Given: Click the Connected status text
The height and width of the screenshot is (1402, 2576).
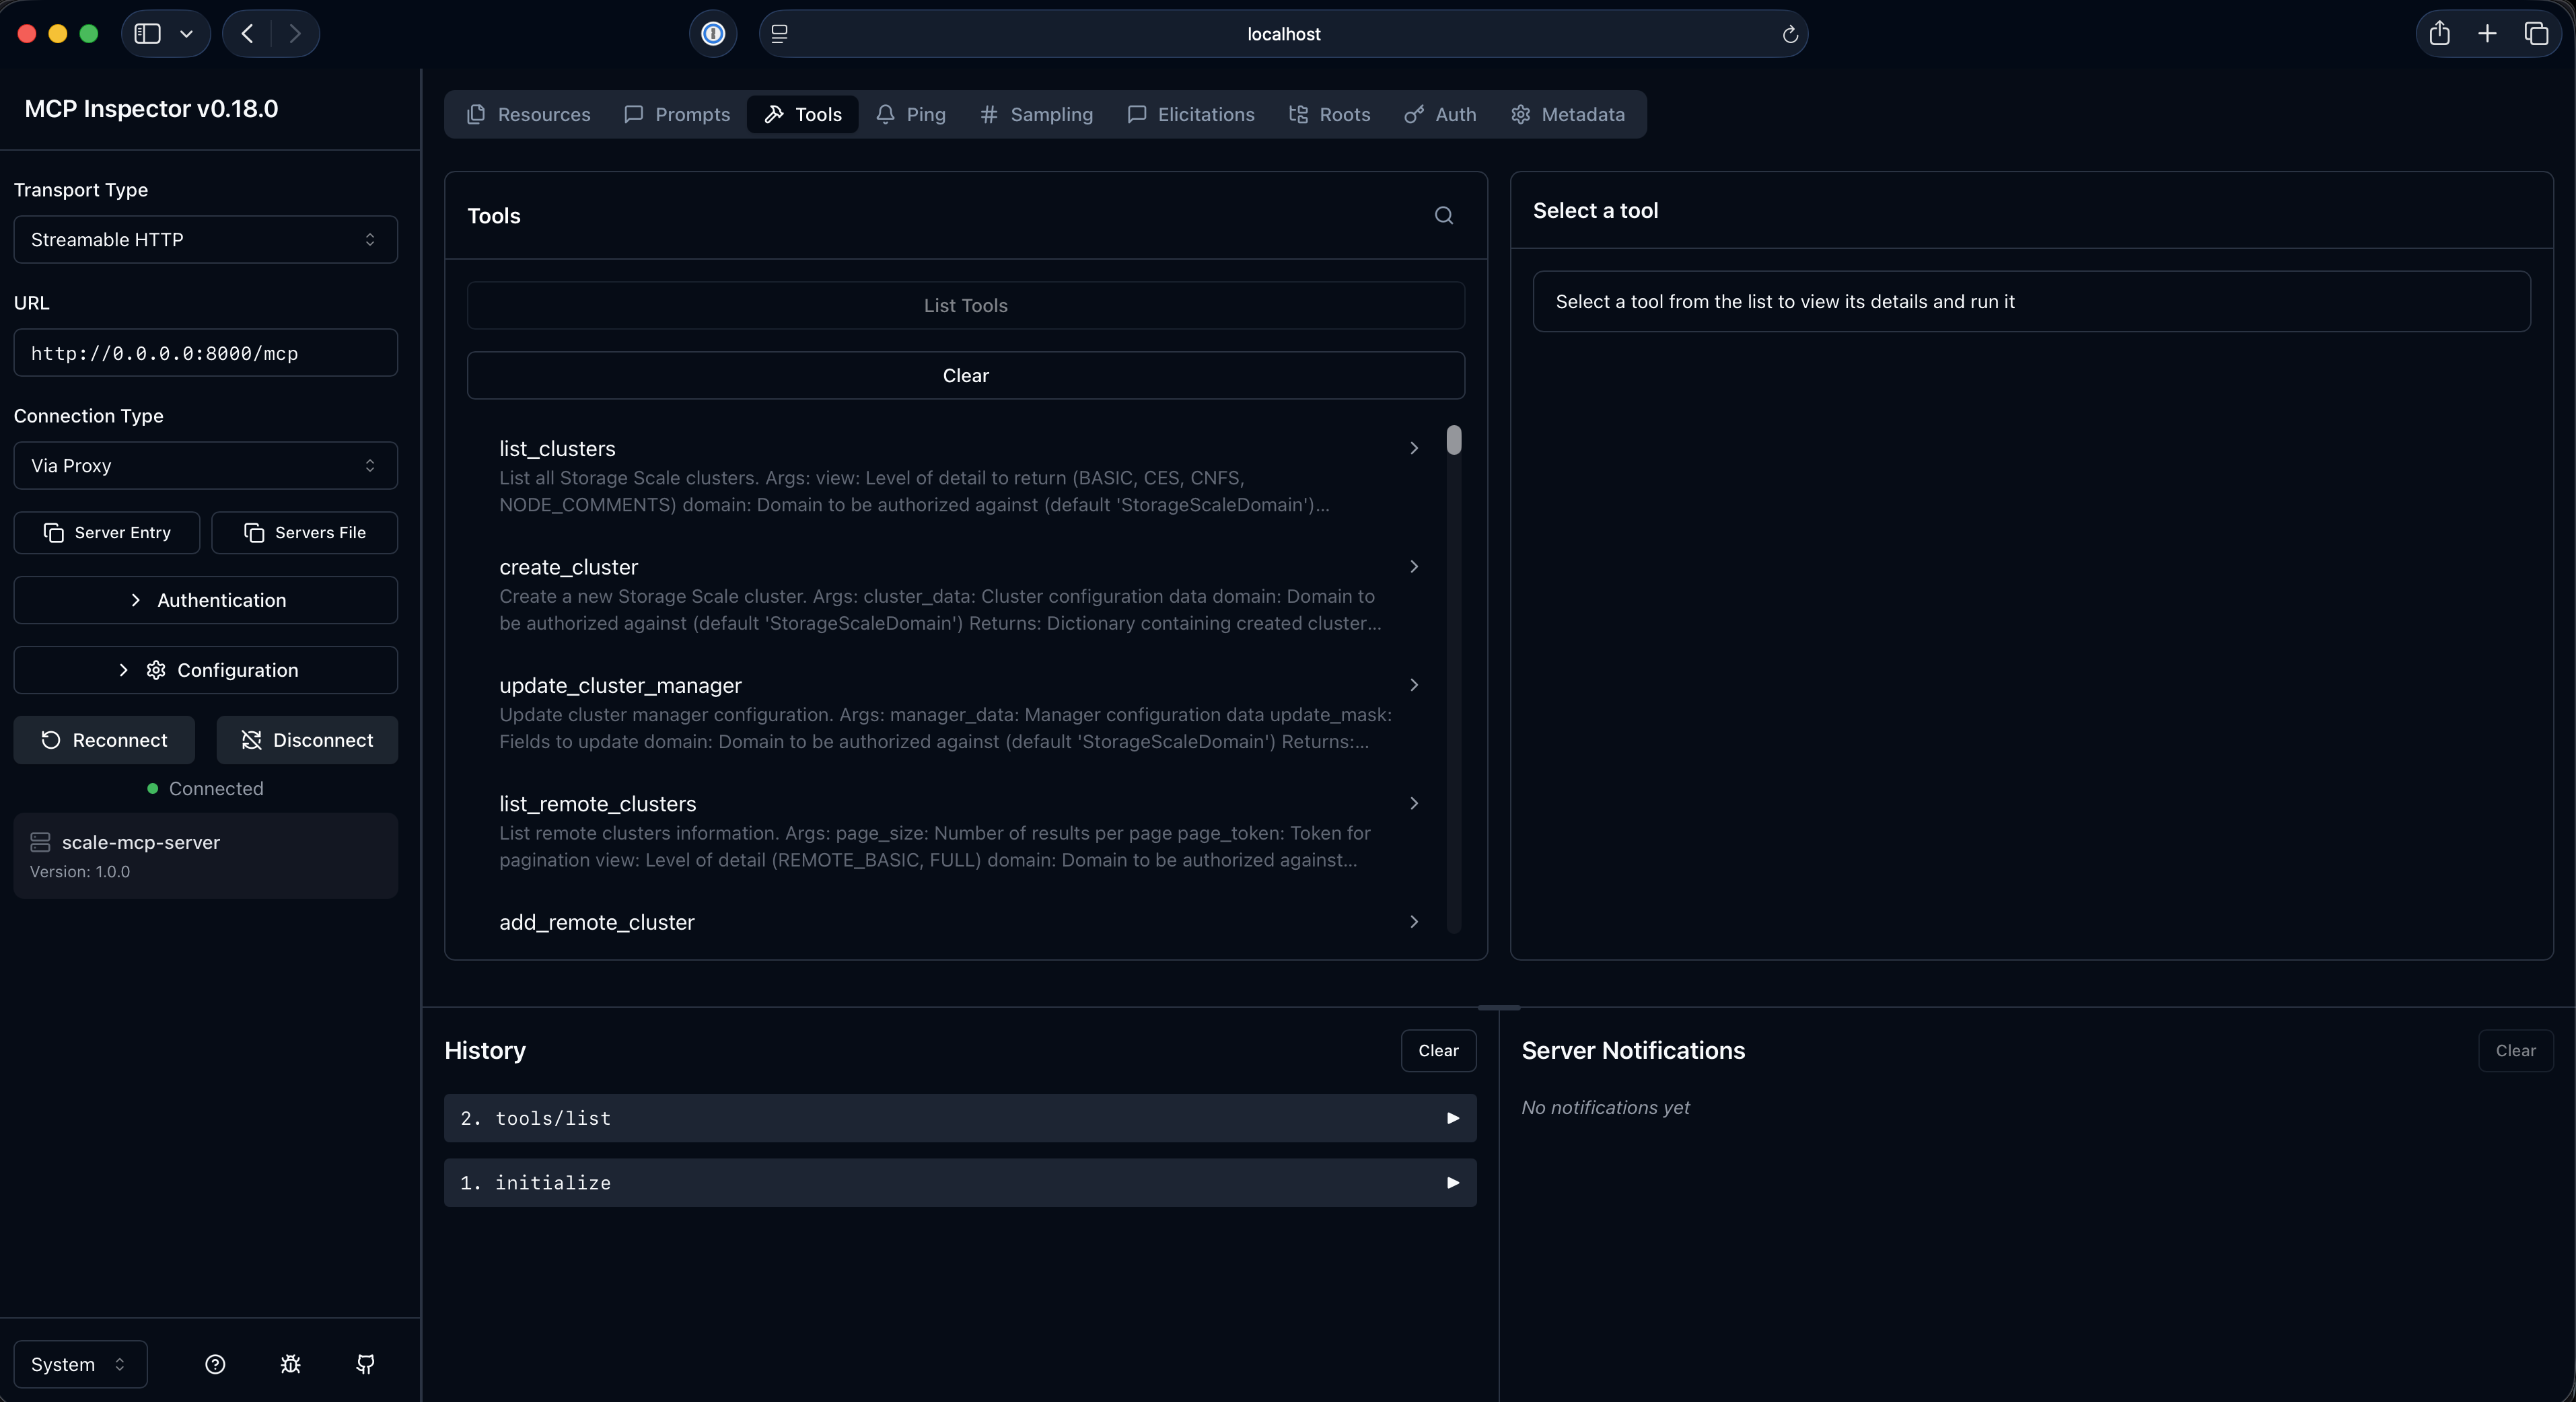Looking at the screenshot, I should coord(216,788).
